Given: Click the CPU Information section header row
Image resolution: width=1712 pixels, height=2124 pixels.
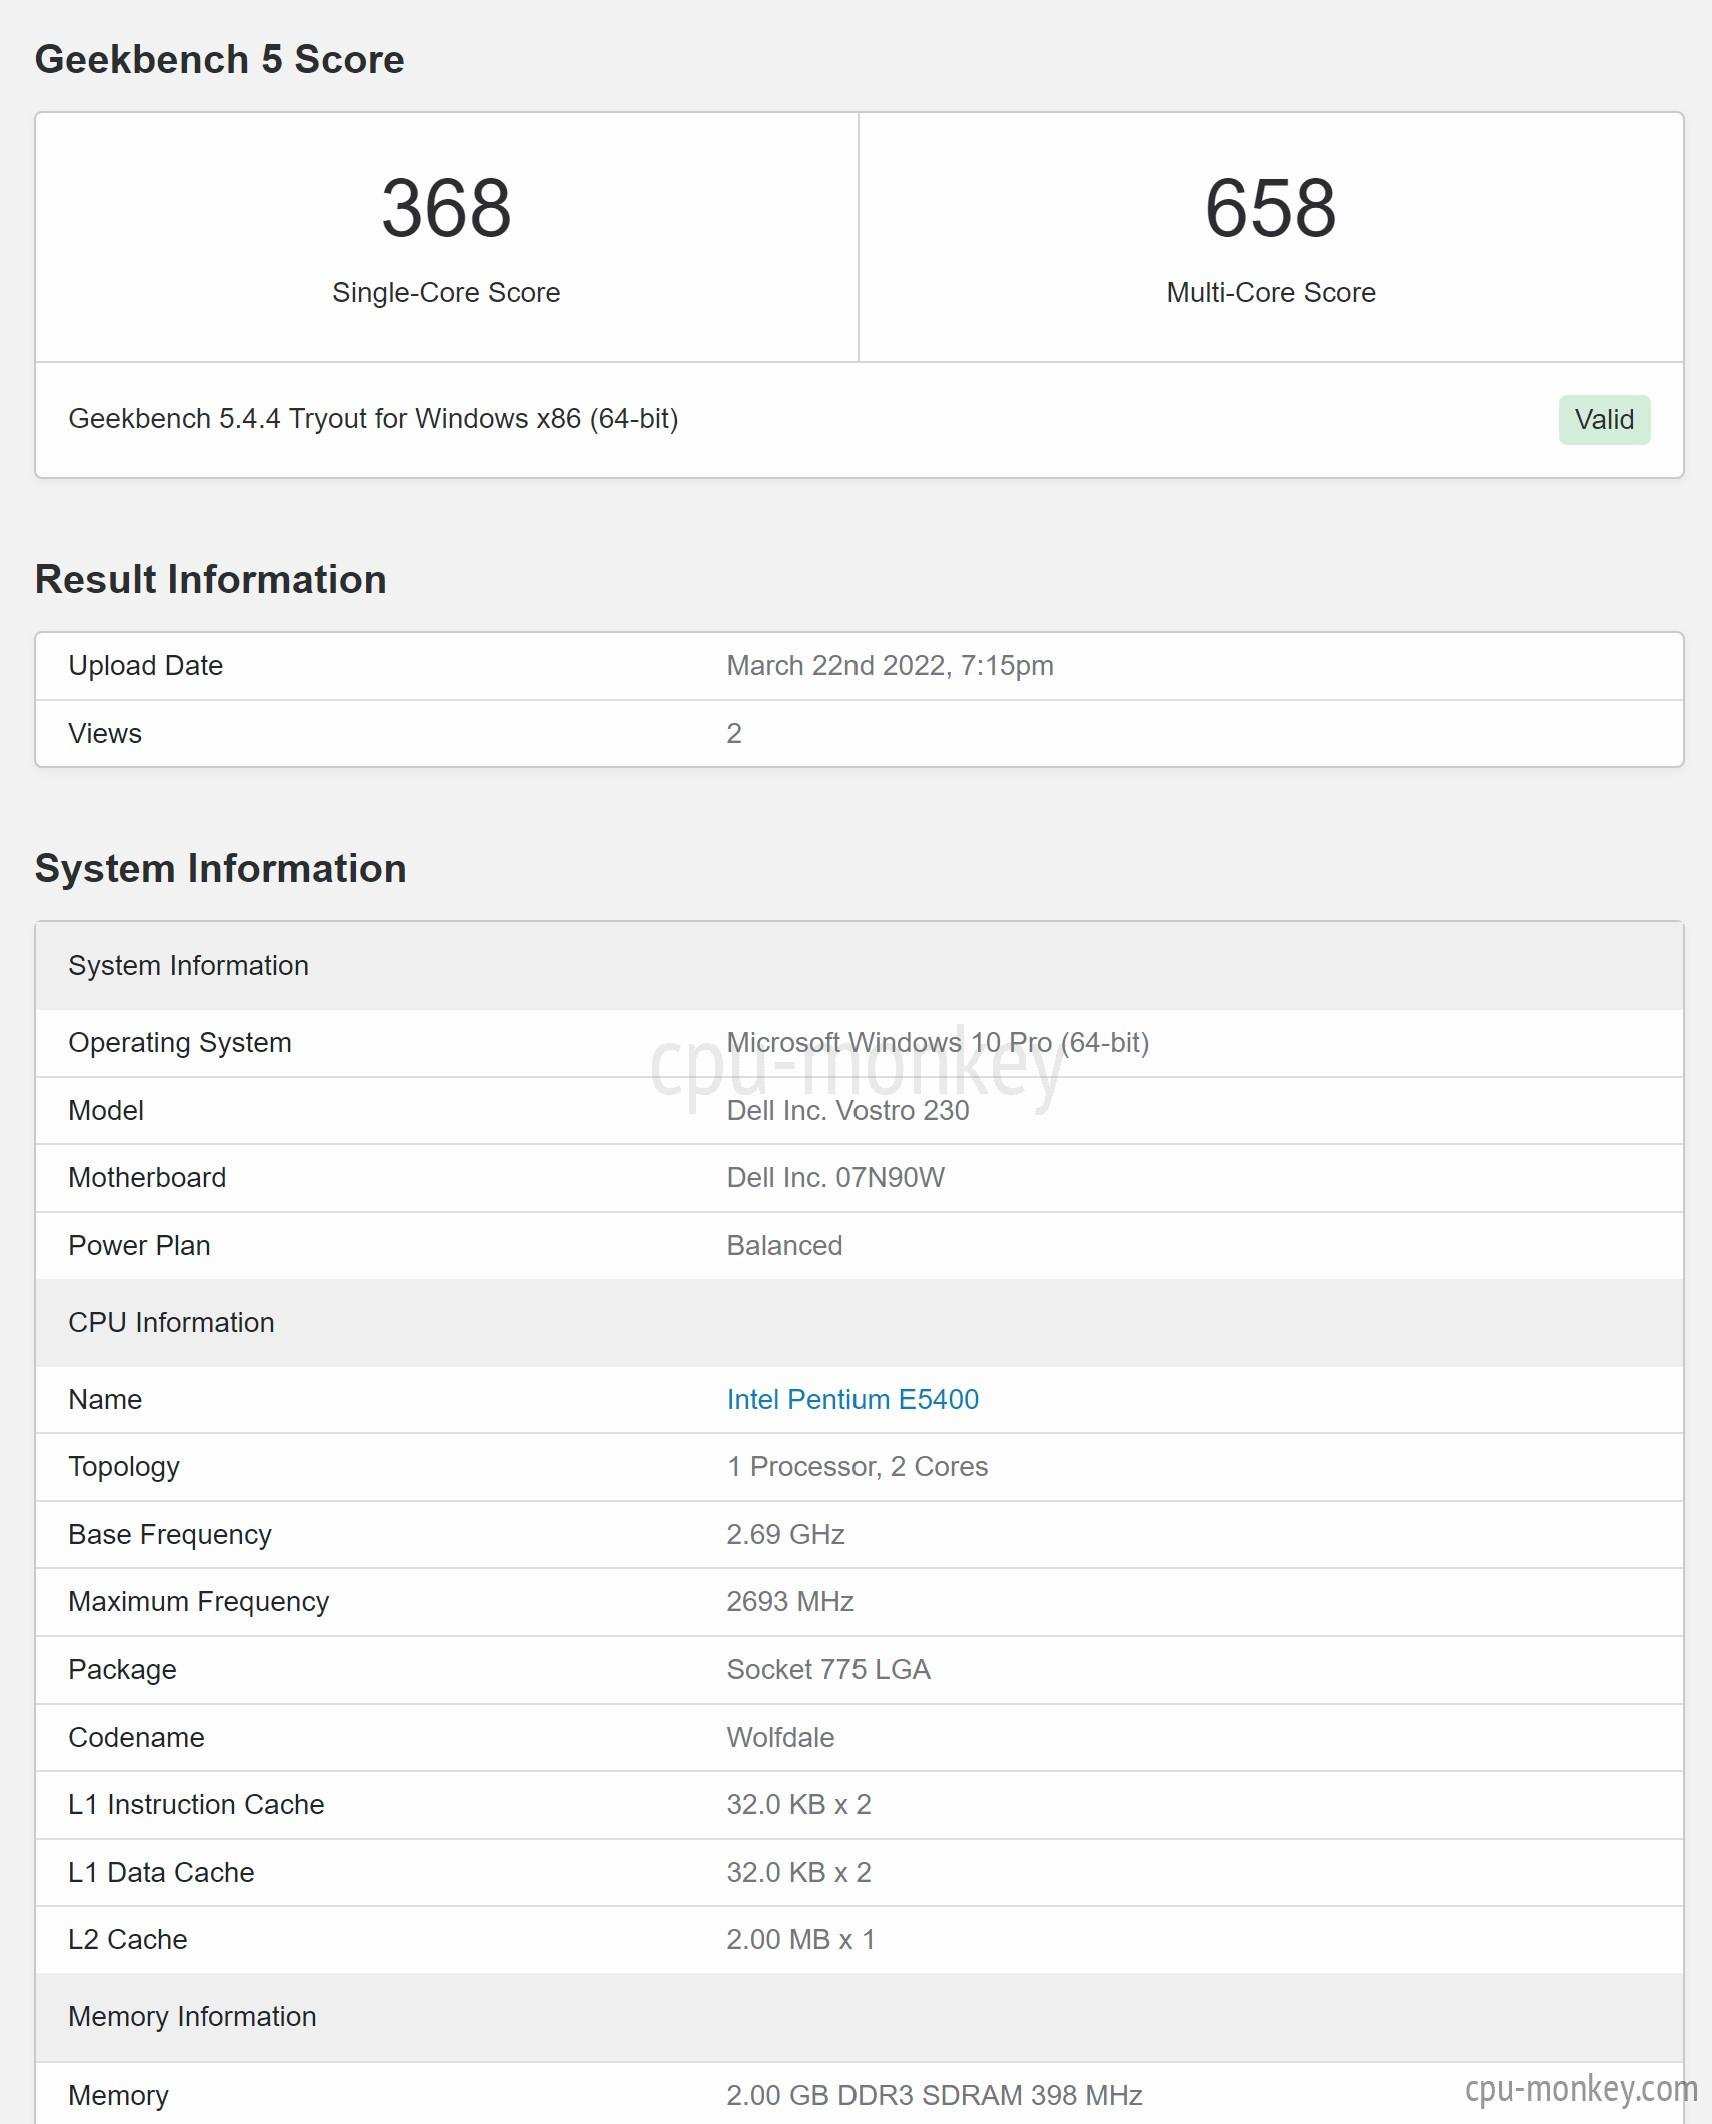Looking at the screenshot, I should pyautogui.click(x=859, y=1322).
